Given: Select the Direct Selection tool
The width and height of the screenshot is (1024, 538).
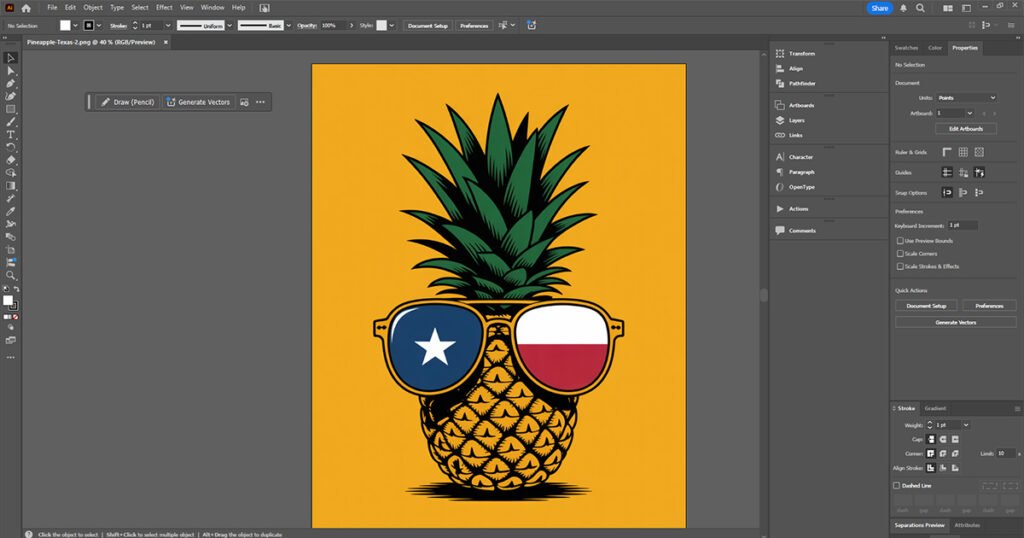Looking at the screenshot, I should [x=10, y=71].
